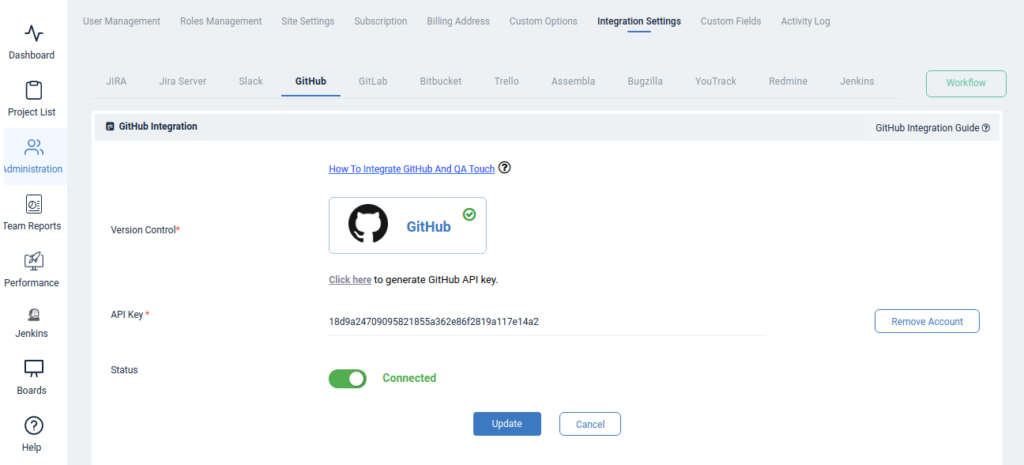1024x465 pixels.
Task: Open the Roles Management tab
Action: click(220, 21)
